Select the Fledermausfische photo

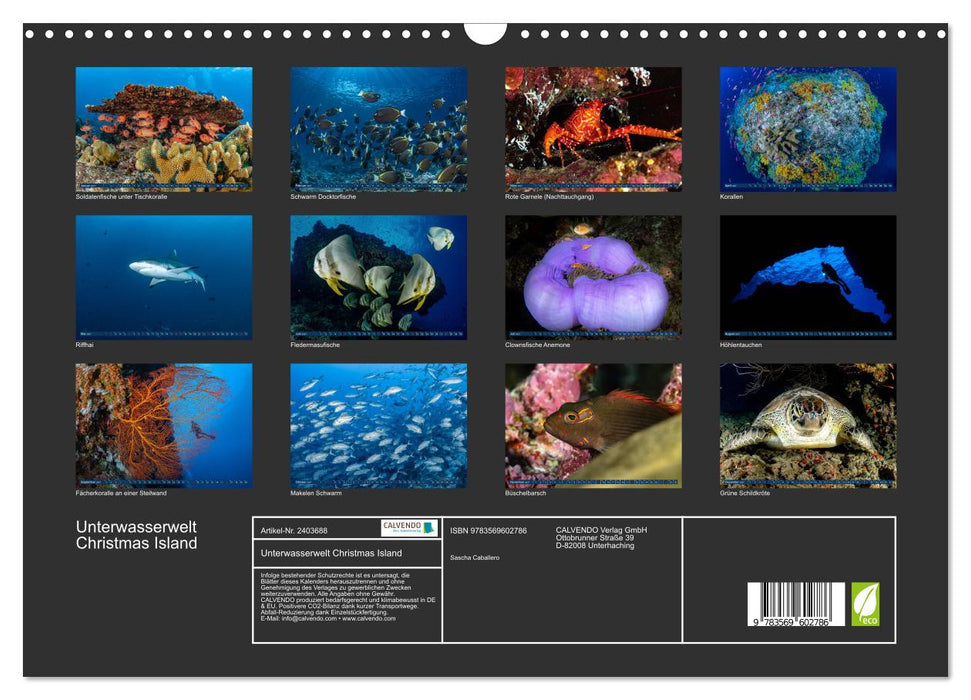(379, 277)
